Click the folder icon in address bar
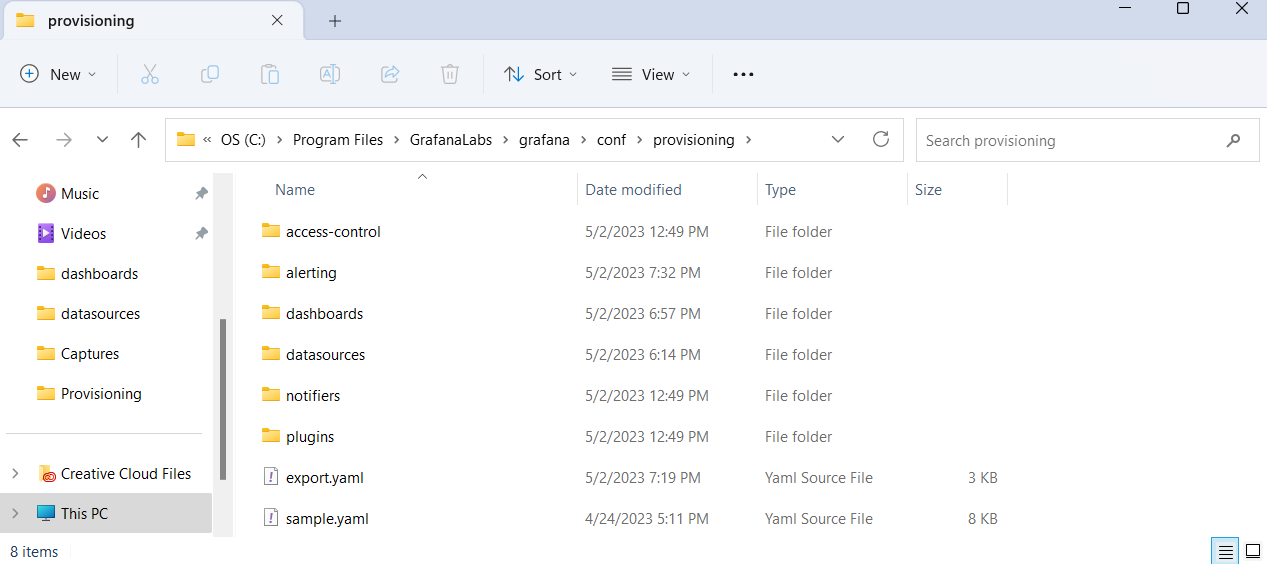 [185, 140]
